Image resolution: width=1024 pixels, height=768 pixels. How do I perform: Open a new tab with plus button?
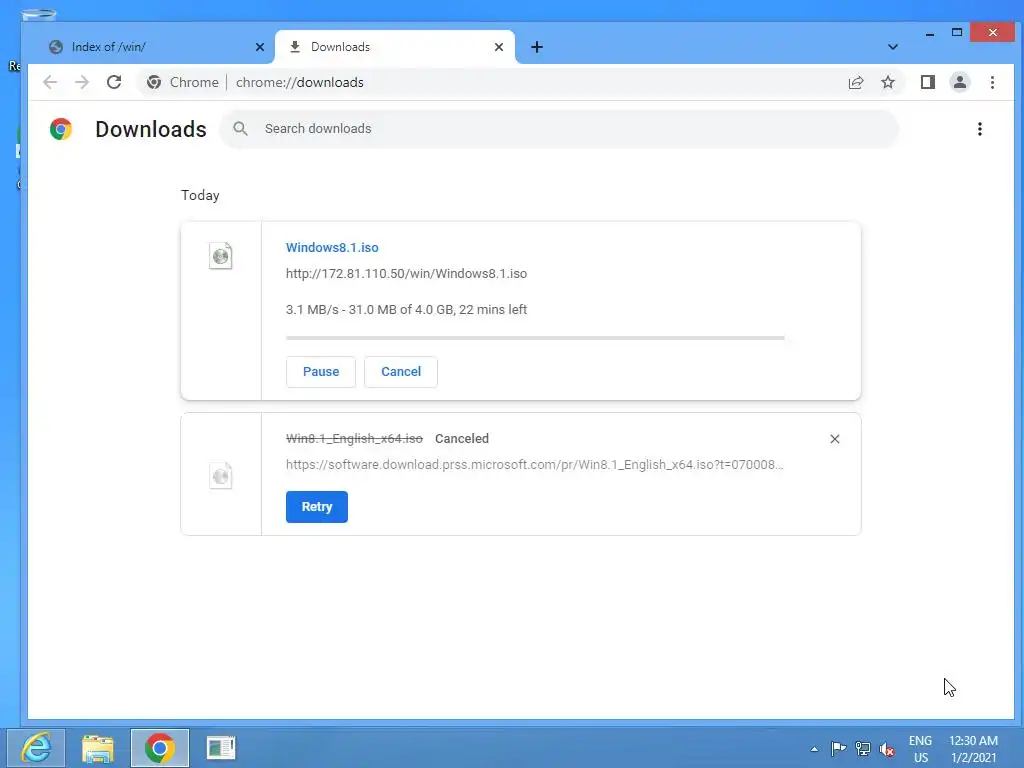click(x=537, y=47)
